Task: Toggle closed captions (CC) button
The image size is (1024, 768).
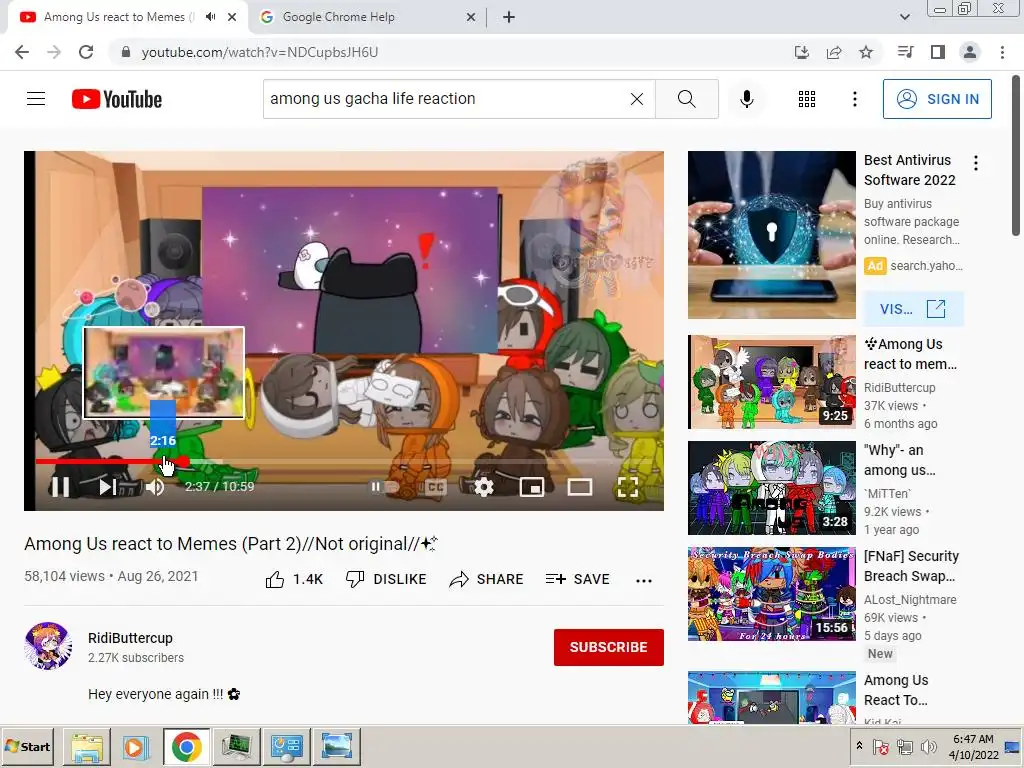Action: [x=436, y=487]
